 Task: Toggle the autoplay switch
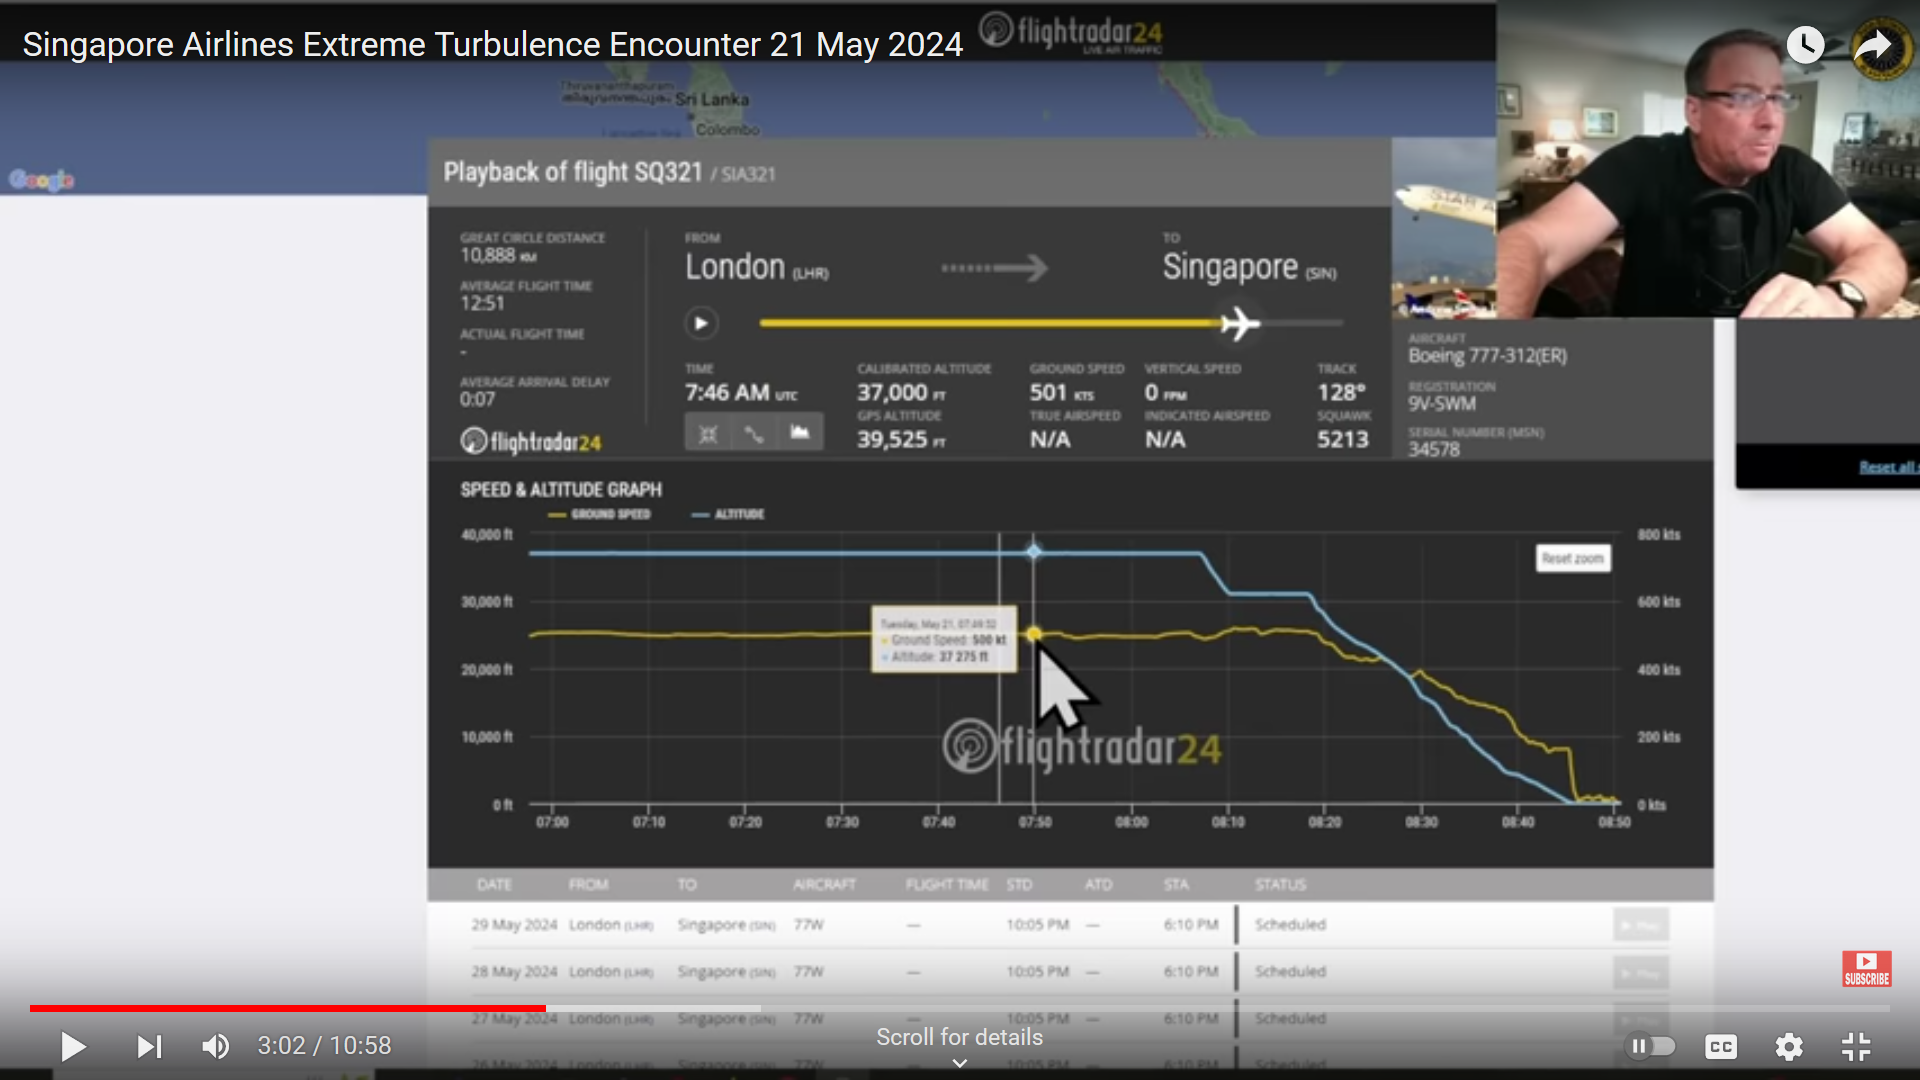[1651, 1046]
